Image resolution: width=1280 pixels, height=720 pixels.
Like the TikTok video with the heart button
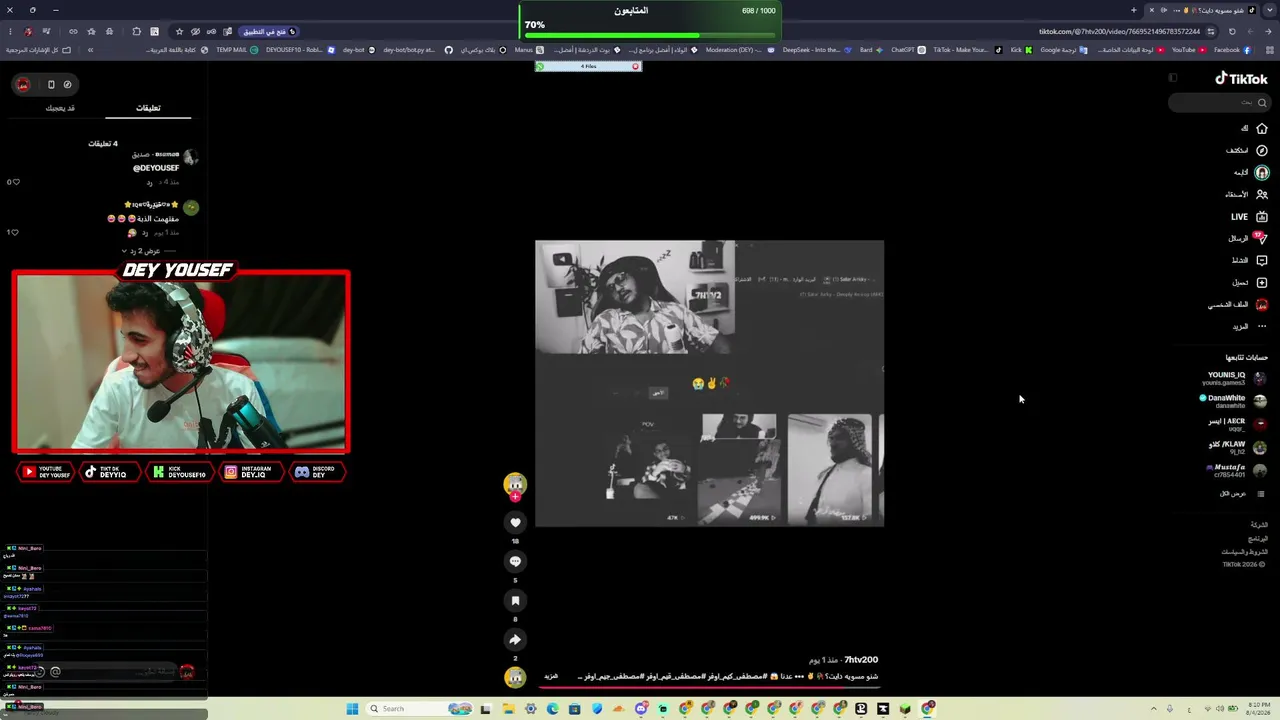point(515,522)
